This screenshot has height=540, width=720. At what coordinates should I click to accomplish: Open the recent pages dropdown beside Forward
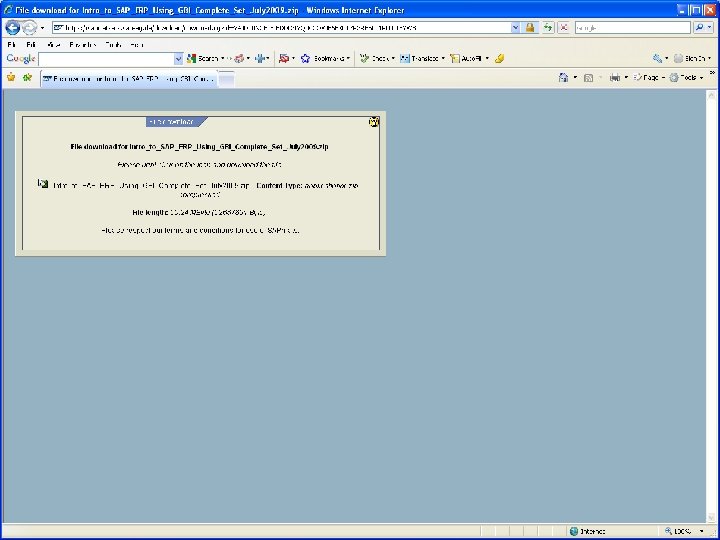pyautogui.click(x=43, y=28)
